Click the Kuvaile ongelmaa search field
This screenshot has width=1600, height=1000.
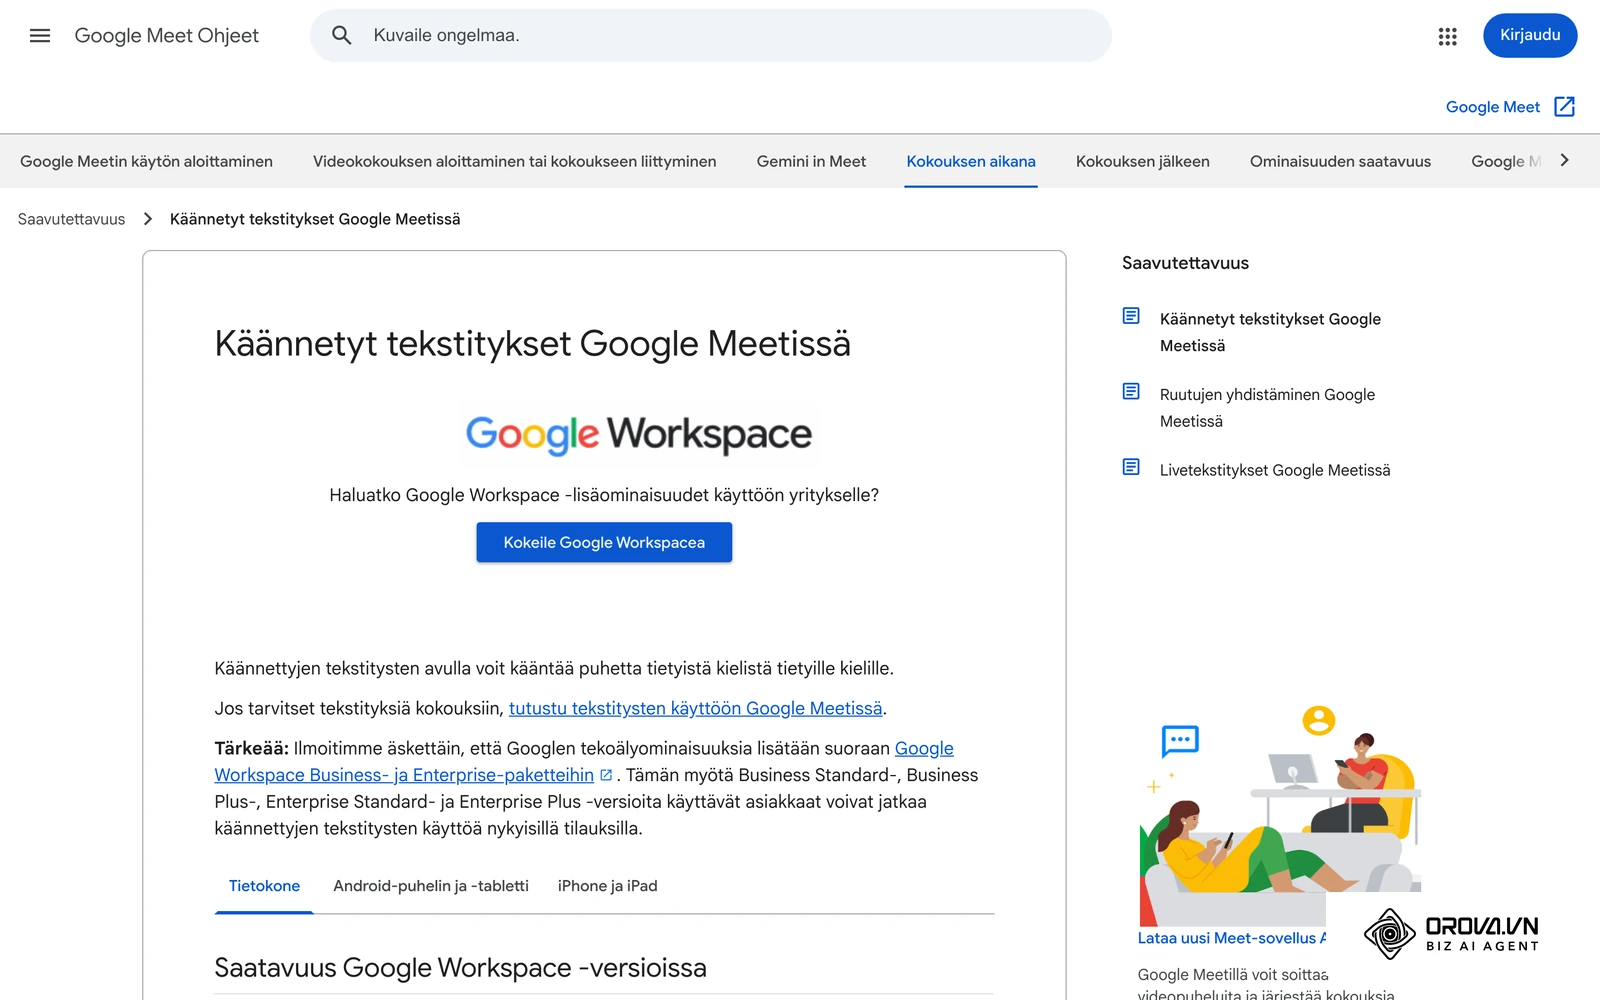coord(711,36)
